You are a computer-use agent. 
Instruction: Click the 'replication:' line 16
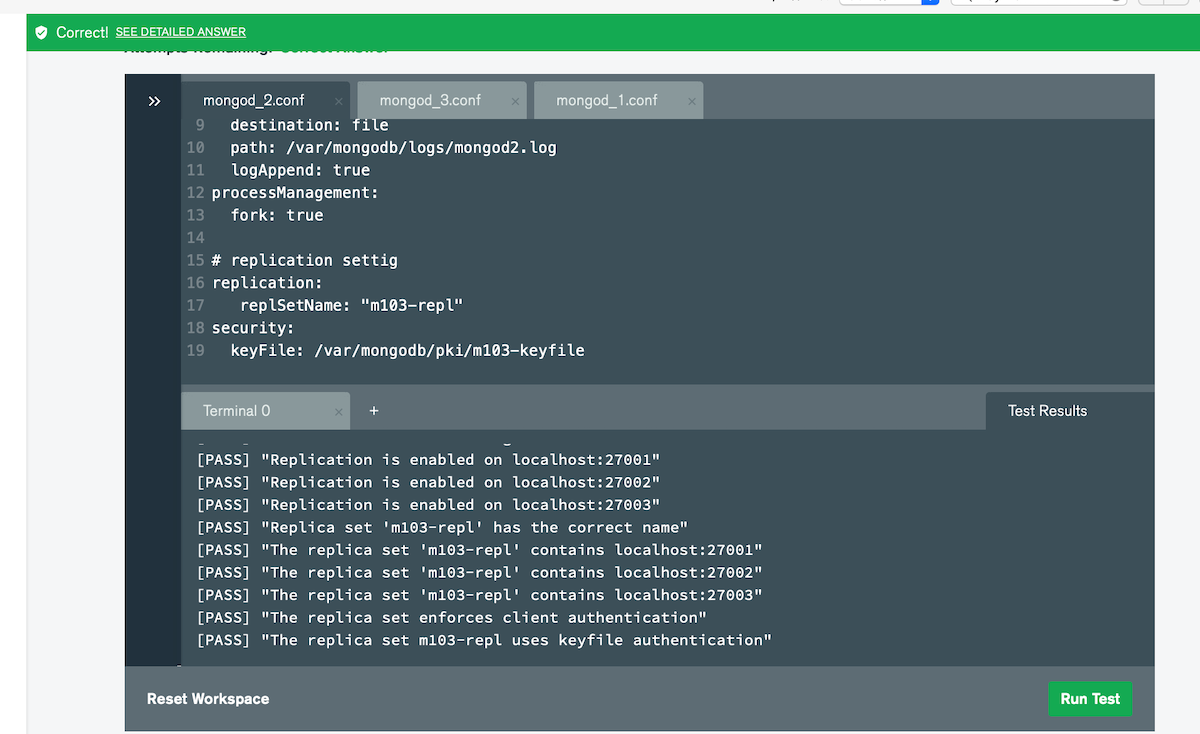[267, 282]
